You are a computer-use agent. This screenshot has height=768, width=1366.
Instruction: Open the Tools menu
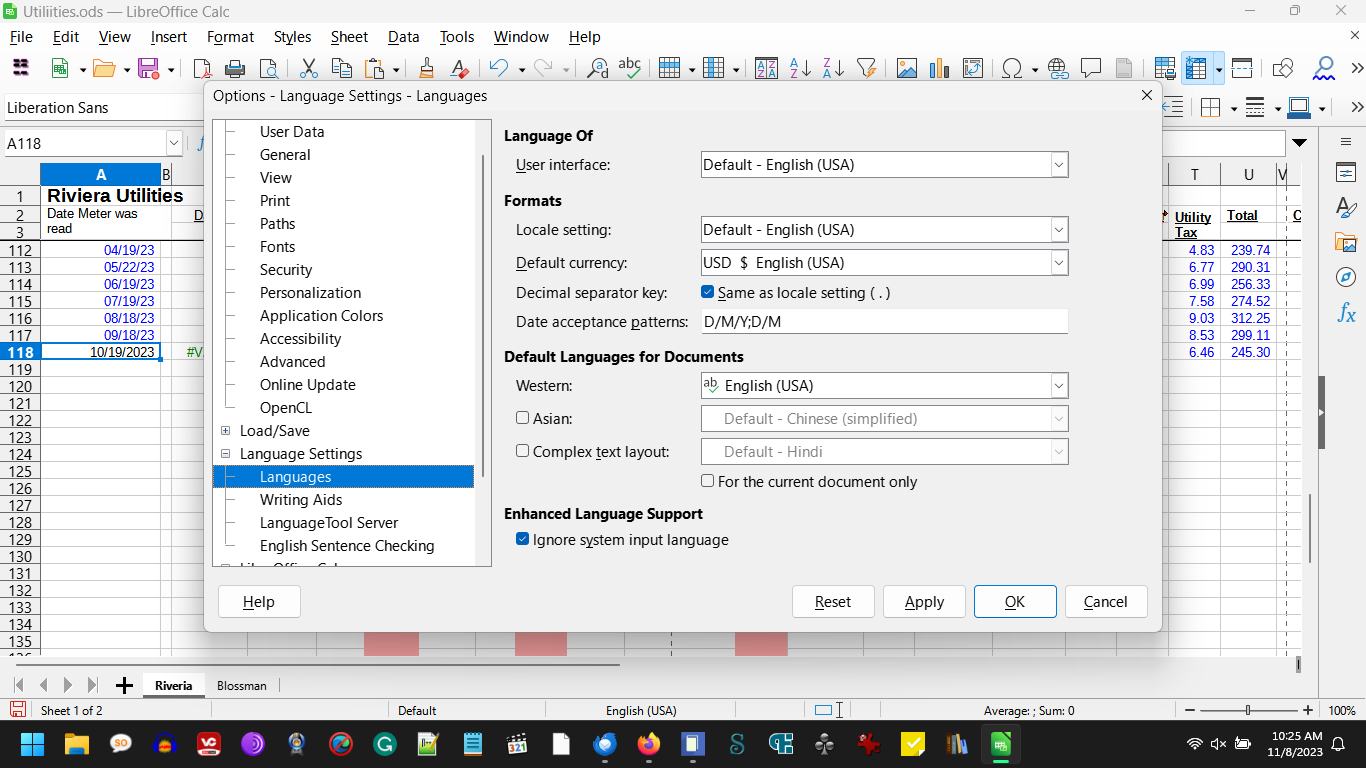456,37
